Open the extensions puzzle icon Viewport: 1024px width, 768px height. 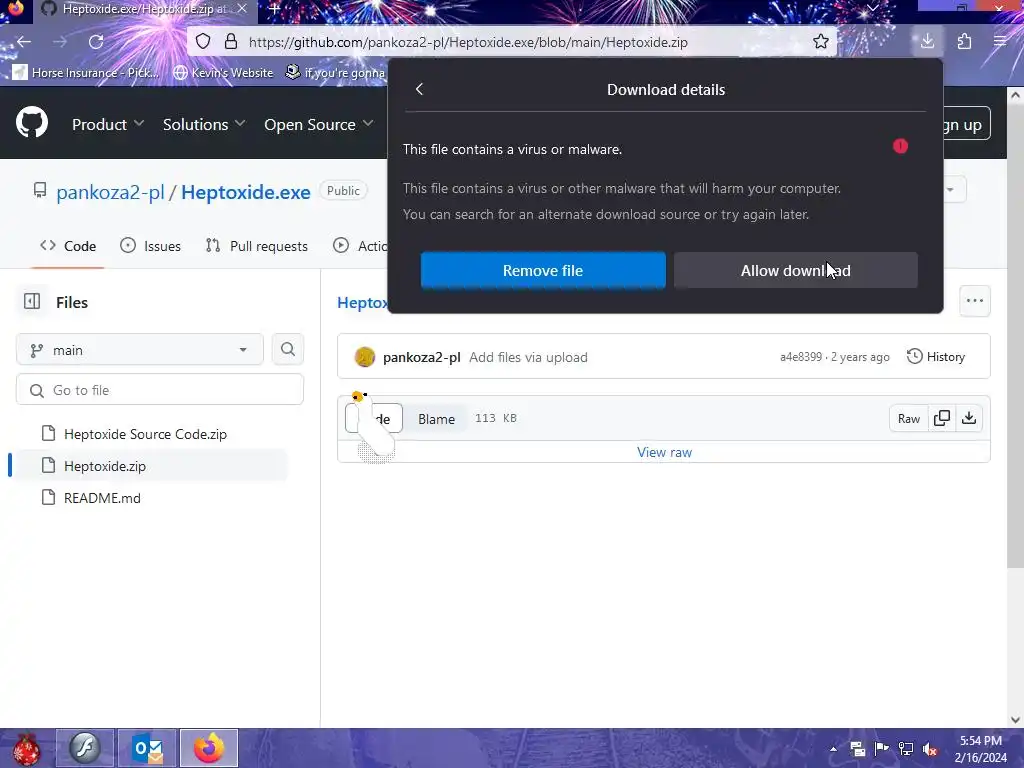964,42
